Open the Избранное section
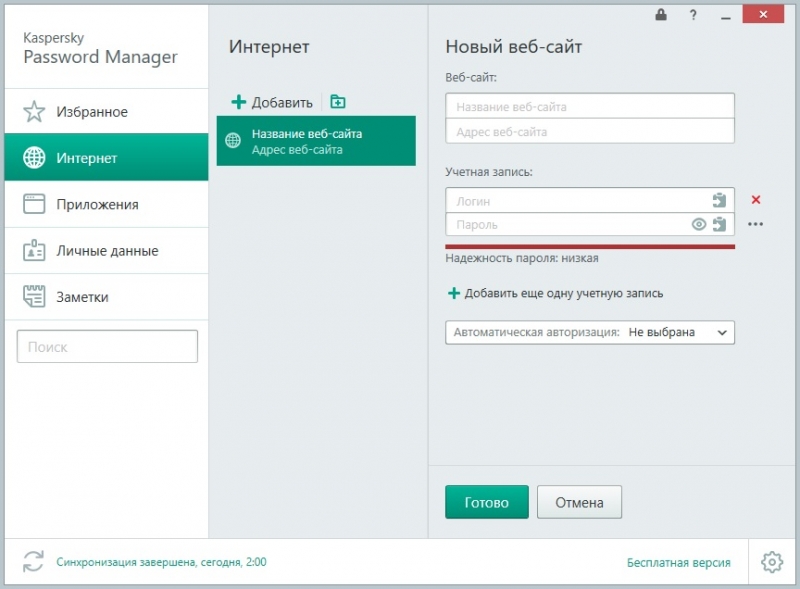The width and height of the screenshot is (800, 589). coord(107,111)
